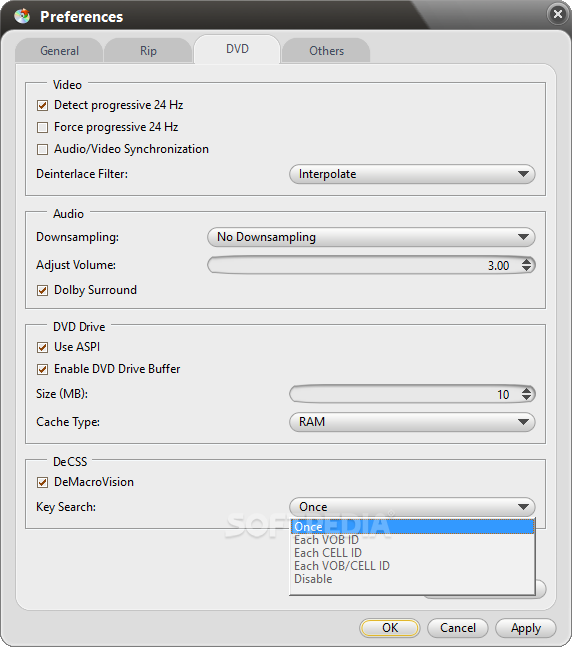The height and width of the screenshot is (647, 572).
Task: Open the Rip tab
Action: [148, 51]
